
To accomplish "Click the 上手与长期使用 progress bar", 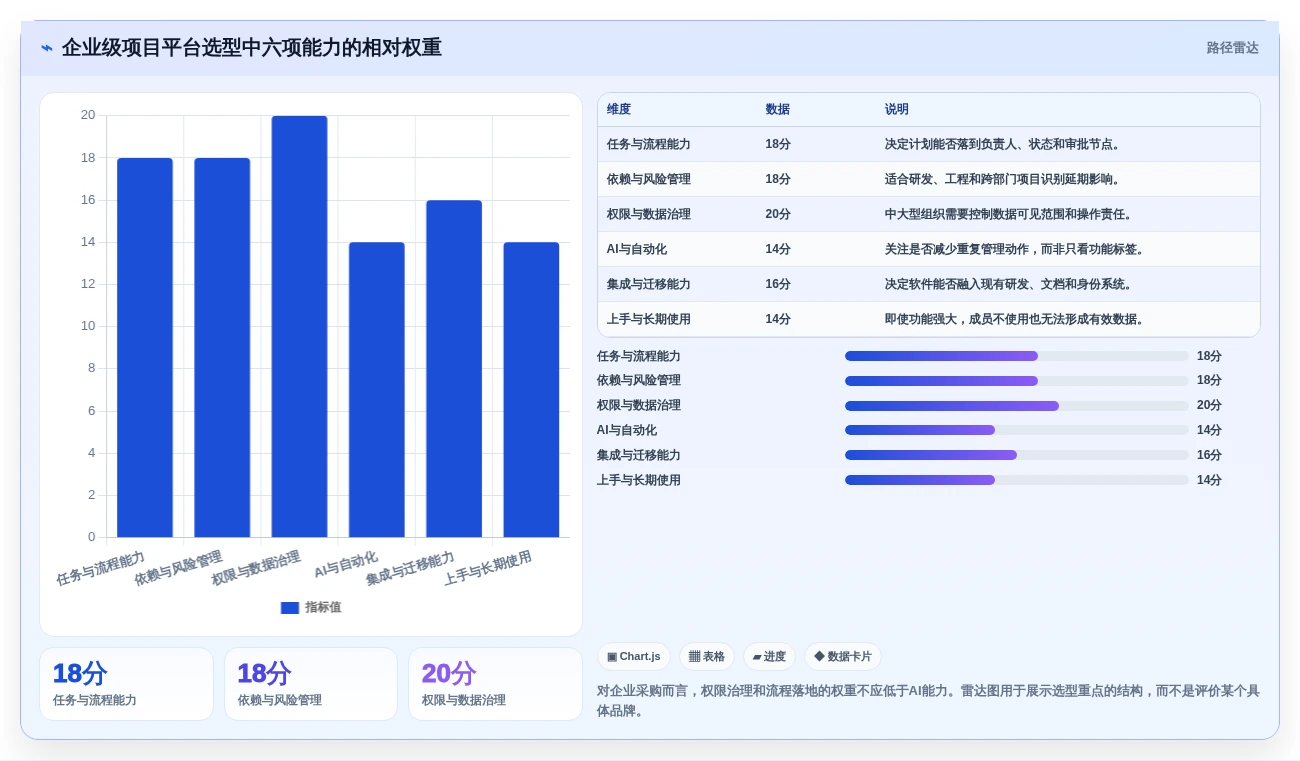I will click(x=1017, y=480).
